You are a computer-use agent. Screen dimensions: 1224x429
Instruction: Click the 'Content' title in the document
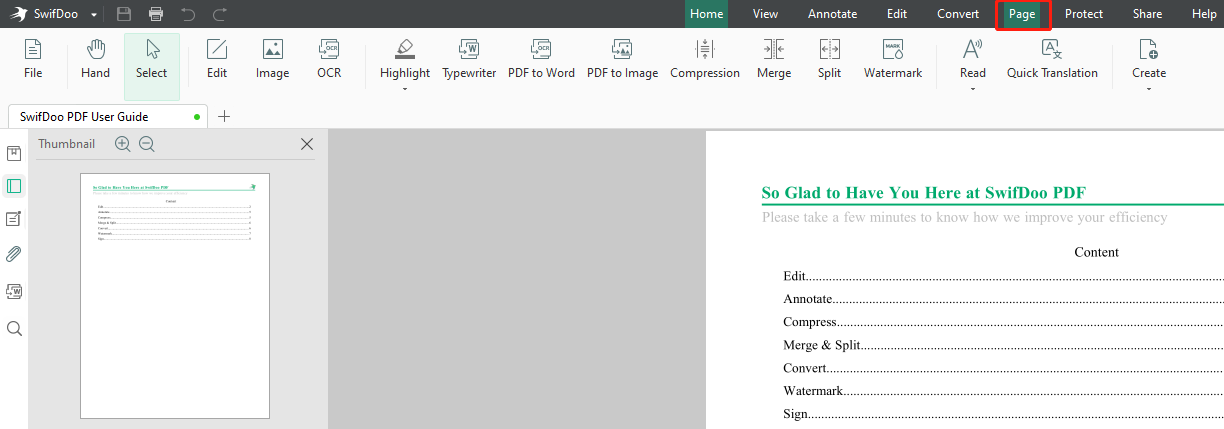tap(1096, 252)
